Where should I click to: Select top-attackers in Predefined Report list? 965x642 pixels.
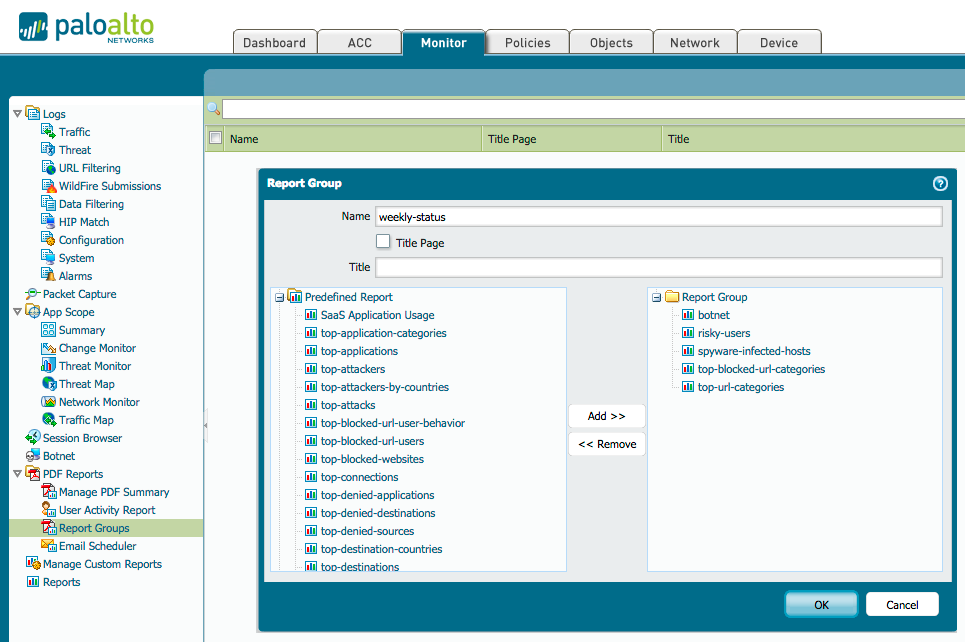click(x=352, y=369)
